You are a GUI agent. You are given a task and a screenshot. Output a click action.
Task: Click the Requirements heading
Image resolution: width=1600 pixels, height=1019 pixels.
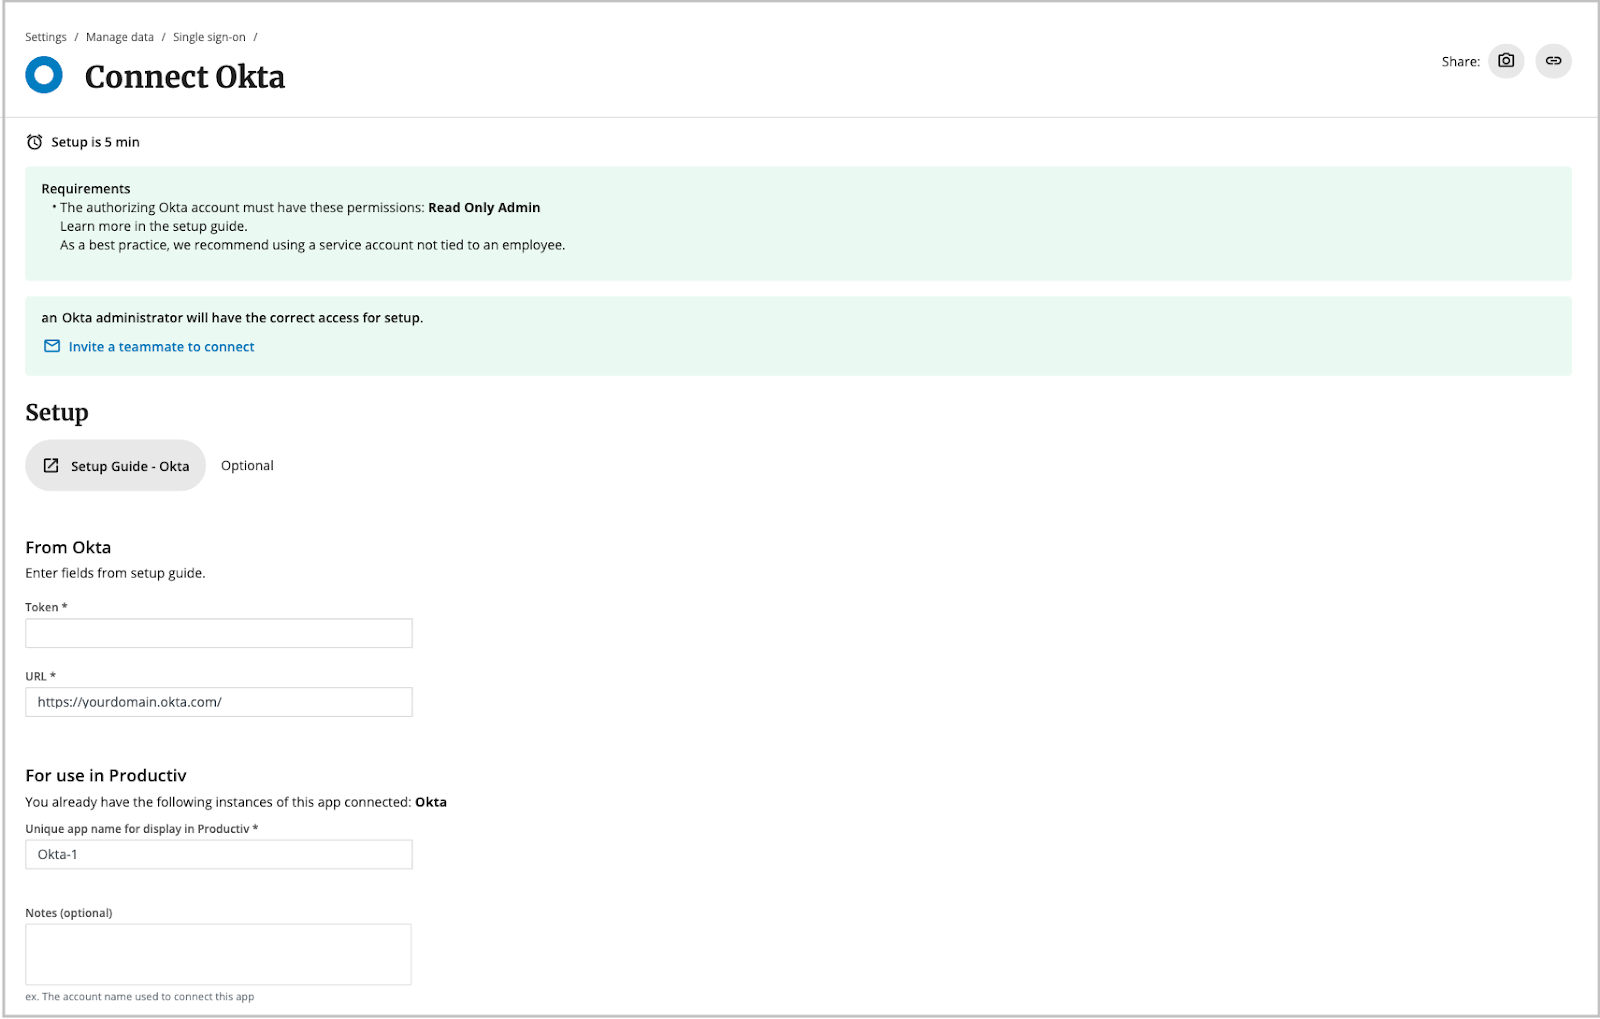[86, 189]
